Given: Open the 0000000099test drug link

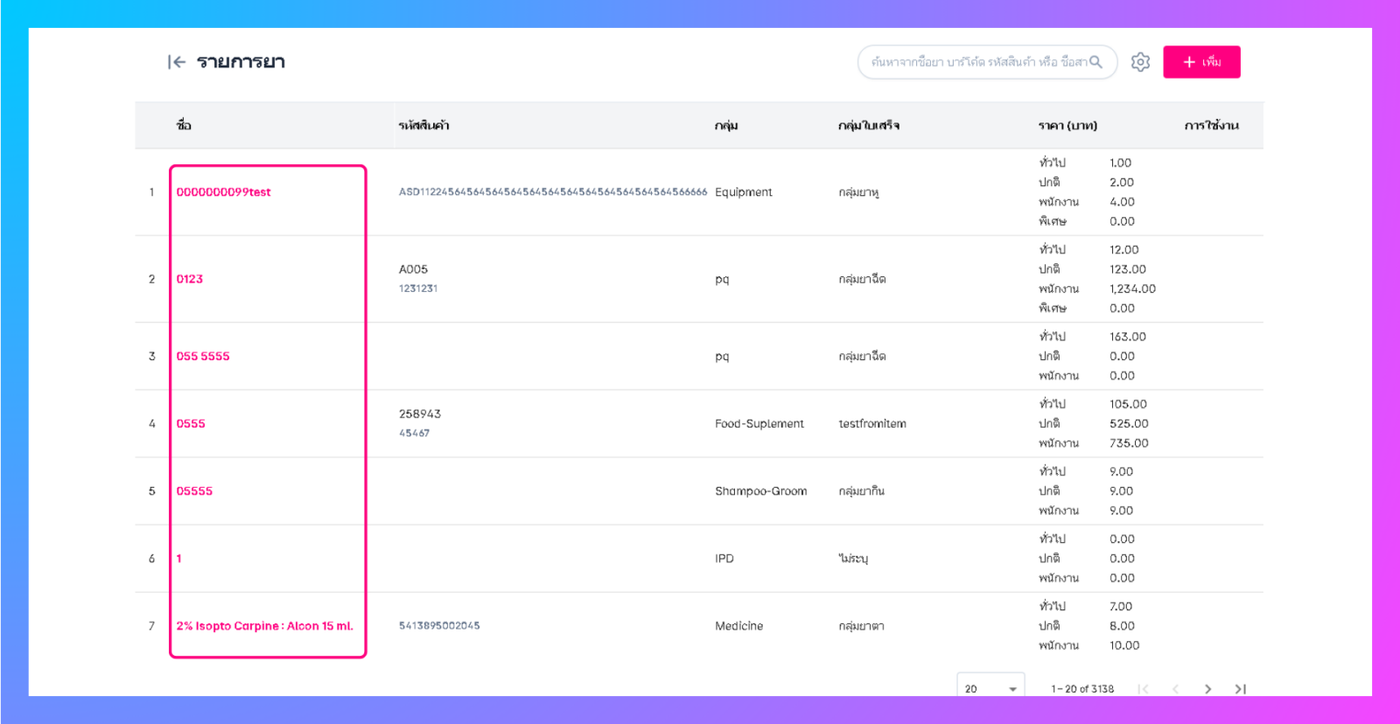Looking at the screenshot, I should pos(223,192).
